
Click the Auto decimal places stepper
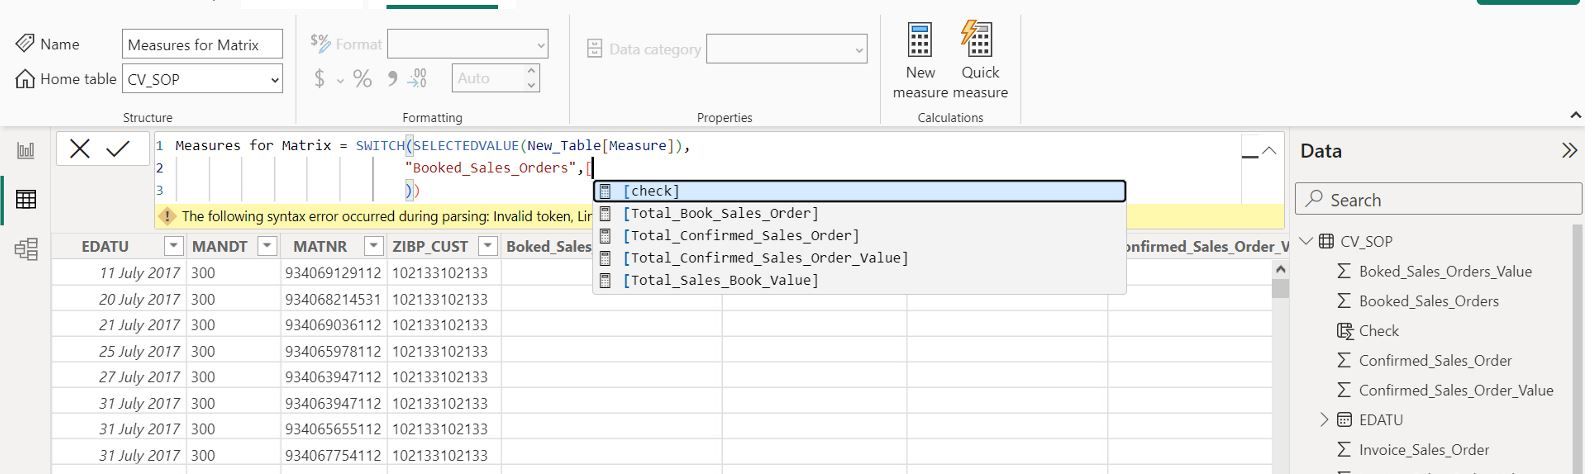pos(531,78)
